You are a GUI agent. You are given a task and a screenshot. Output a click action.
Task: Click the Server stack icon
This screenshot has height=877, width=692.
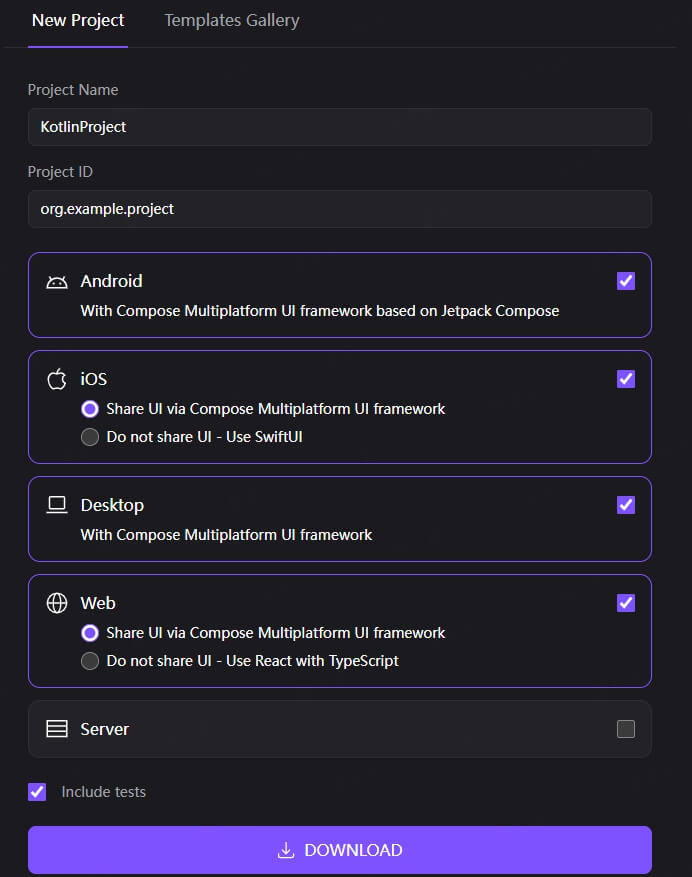click(x=57, y=729)
